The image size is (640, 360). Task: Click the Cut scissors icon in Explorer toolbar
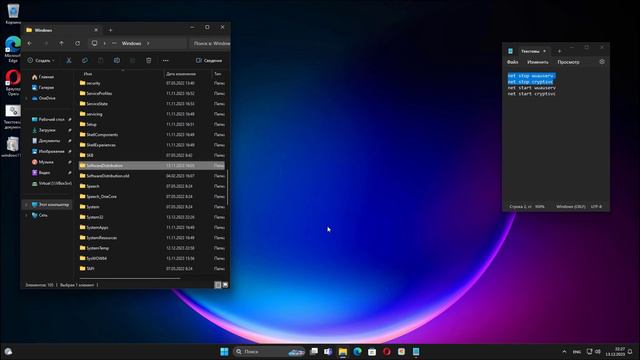69,60
